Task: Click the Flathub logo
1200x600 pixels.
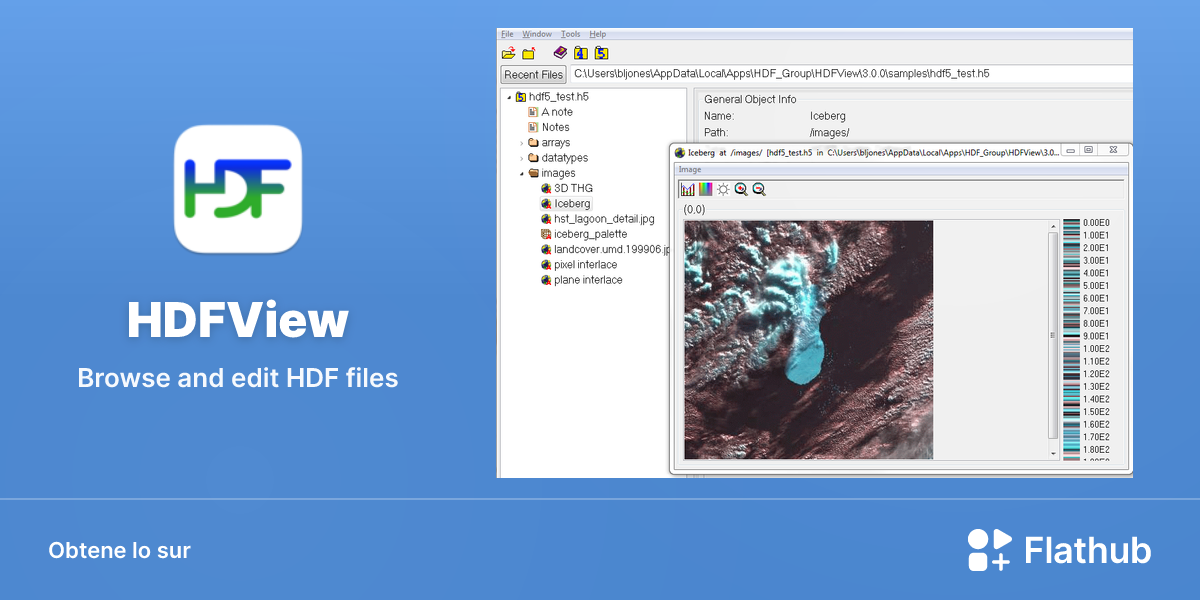Action: tap(1059, 550)
